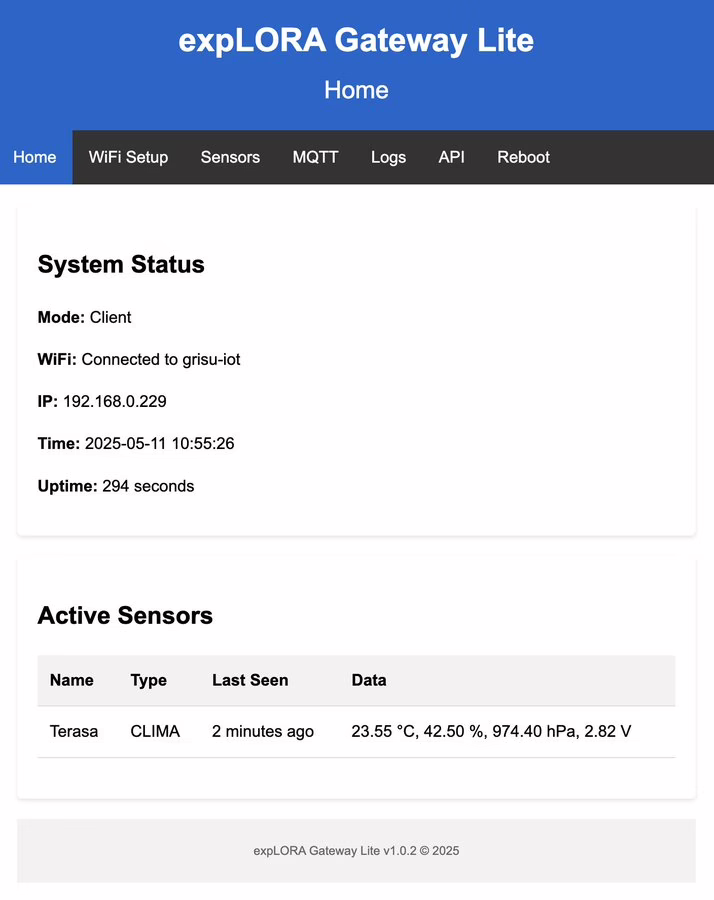Select the Terasa sensor name cell
This screenshot has height=900, width=714.
[x=74, y=731]
